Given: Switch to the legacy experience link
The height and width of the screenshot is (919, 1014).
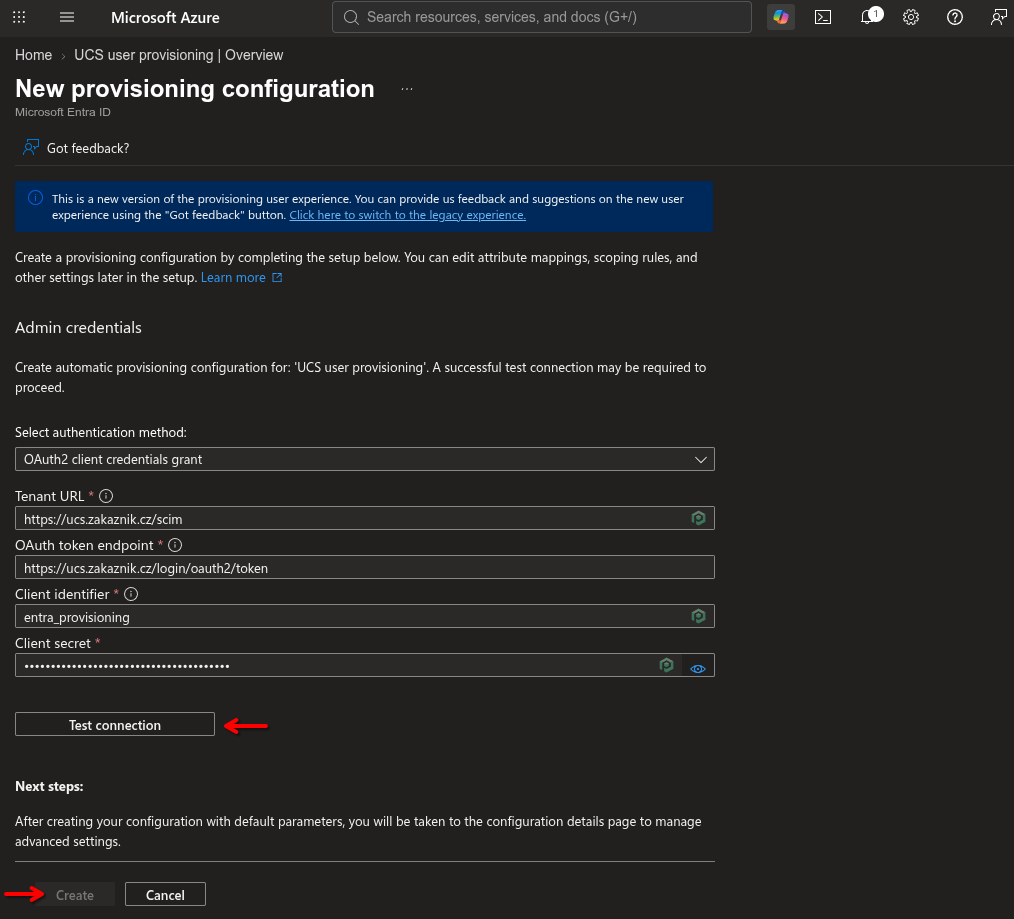Looking at the screenshot, I should coord(407,215).
